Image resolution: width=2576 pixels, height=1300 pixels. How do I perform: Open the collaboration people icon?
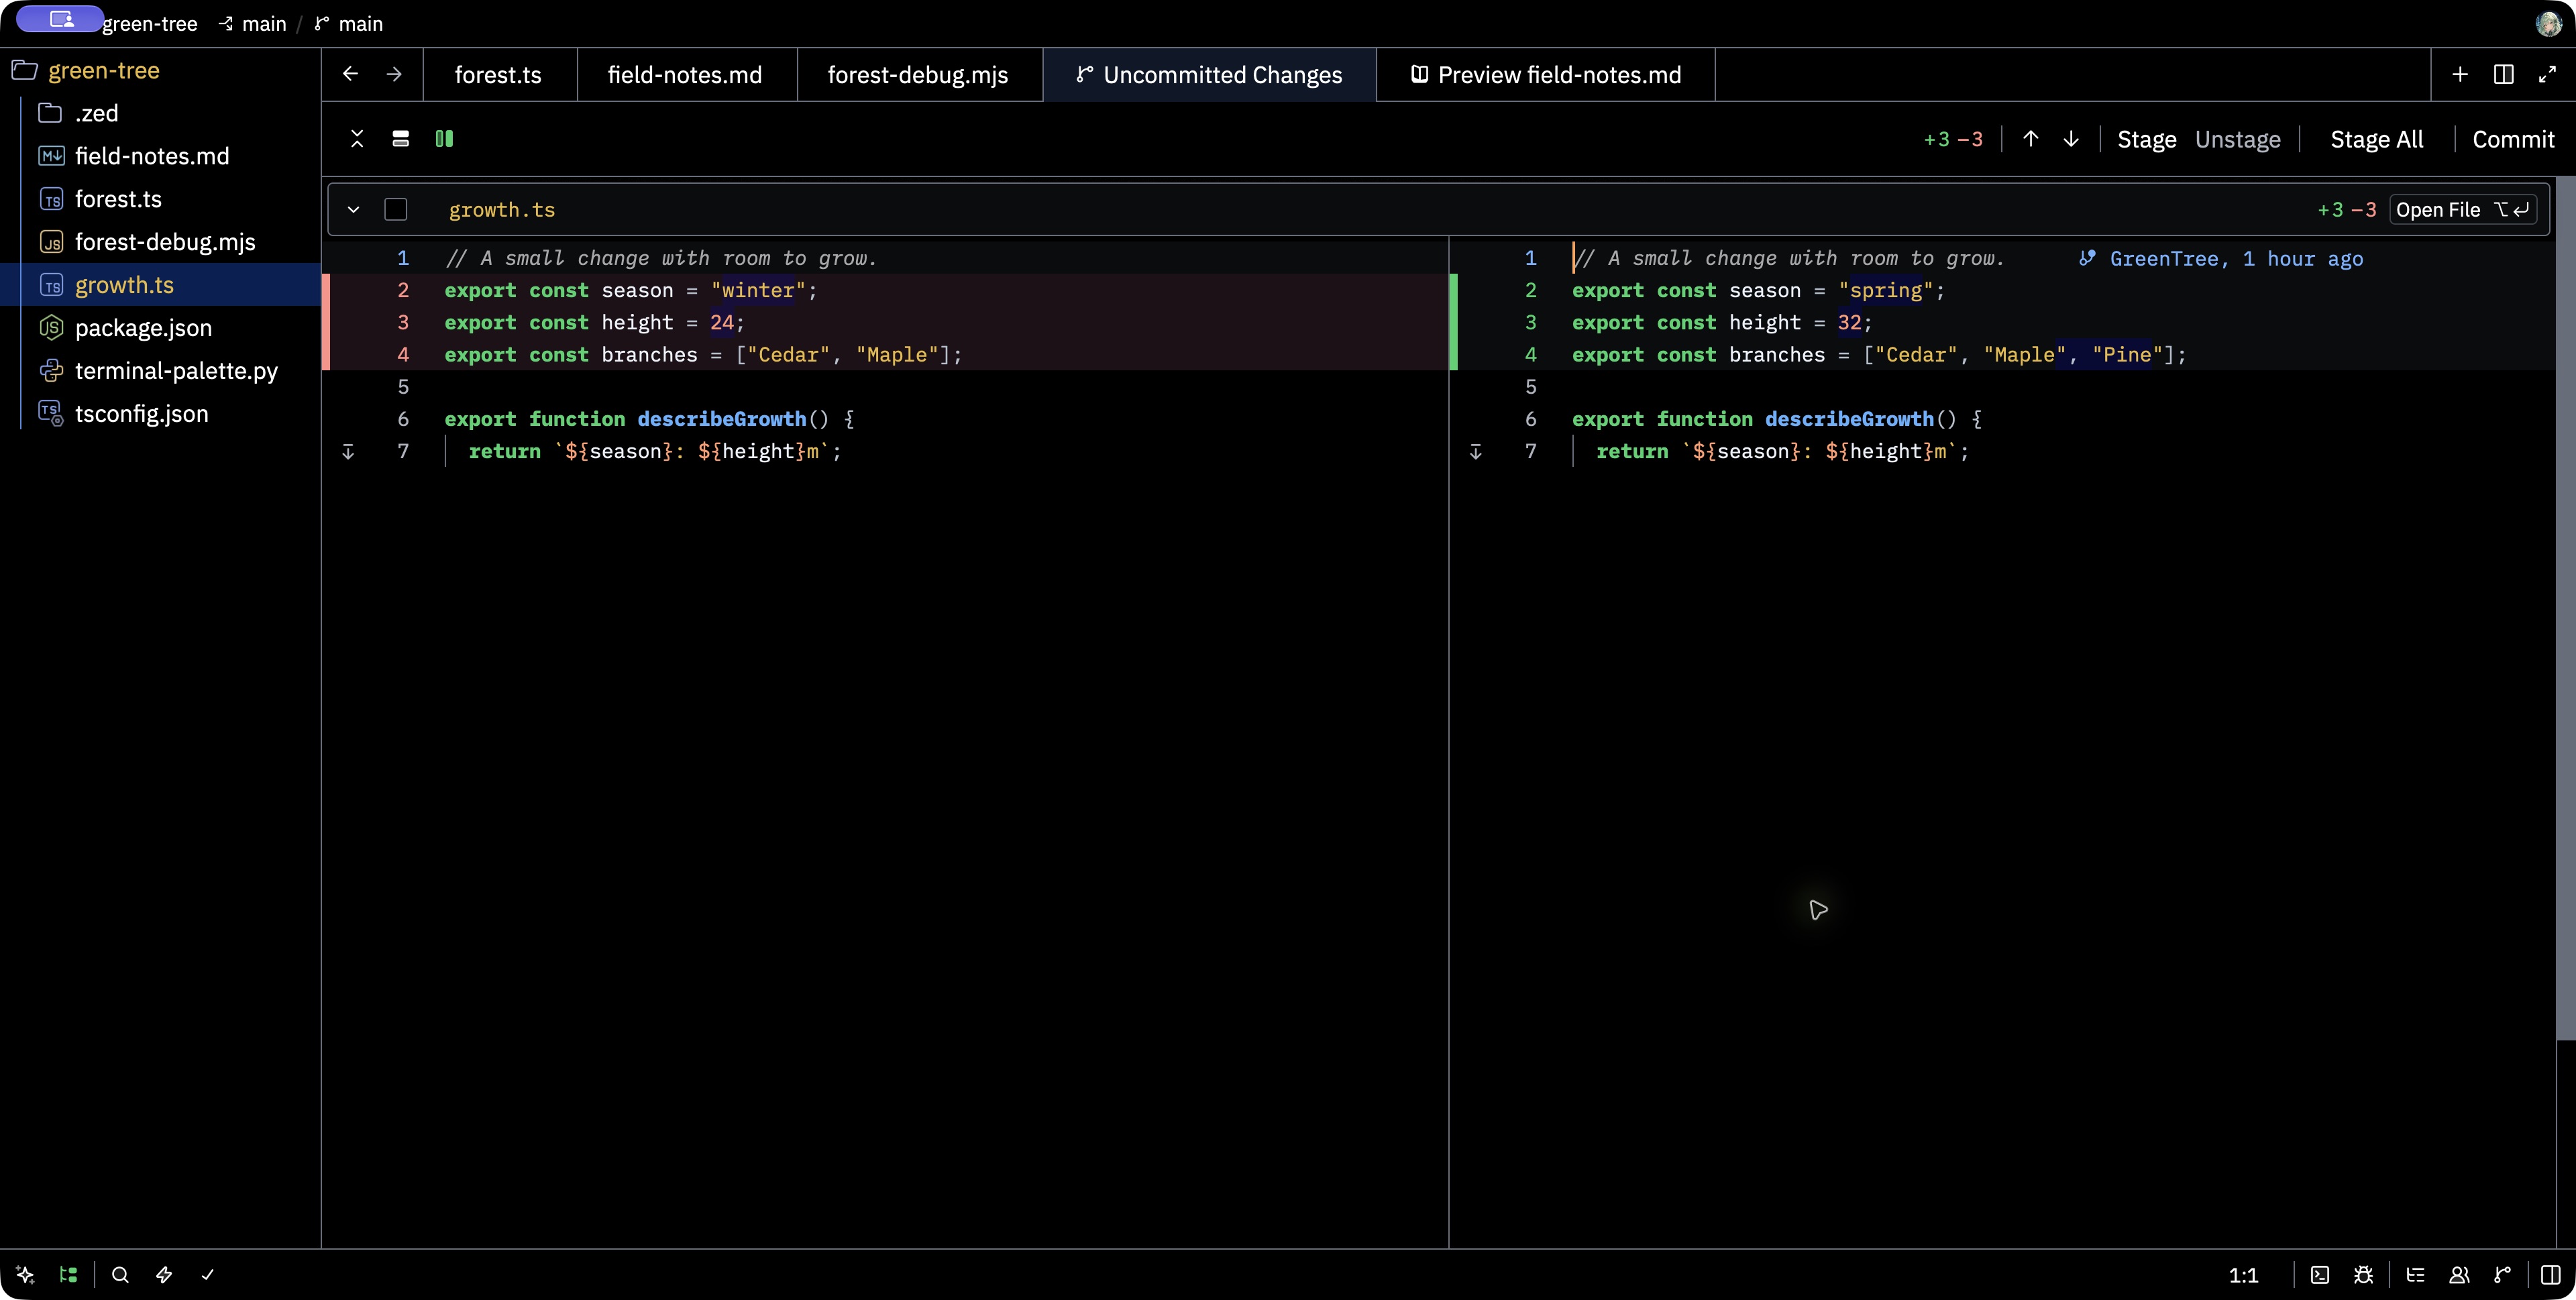click(x=2459, y=1275)
